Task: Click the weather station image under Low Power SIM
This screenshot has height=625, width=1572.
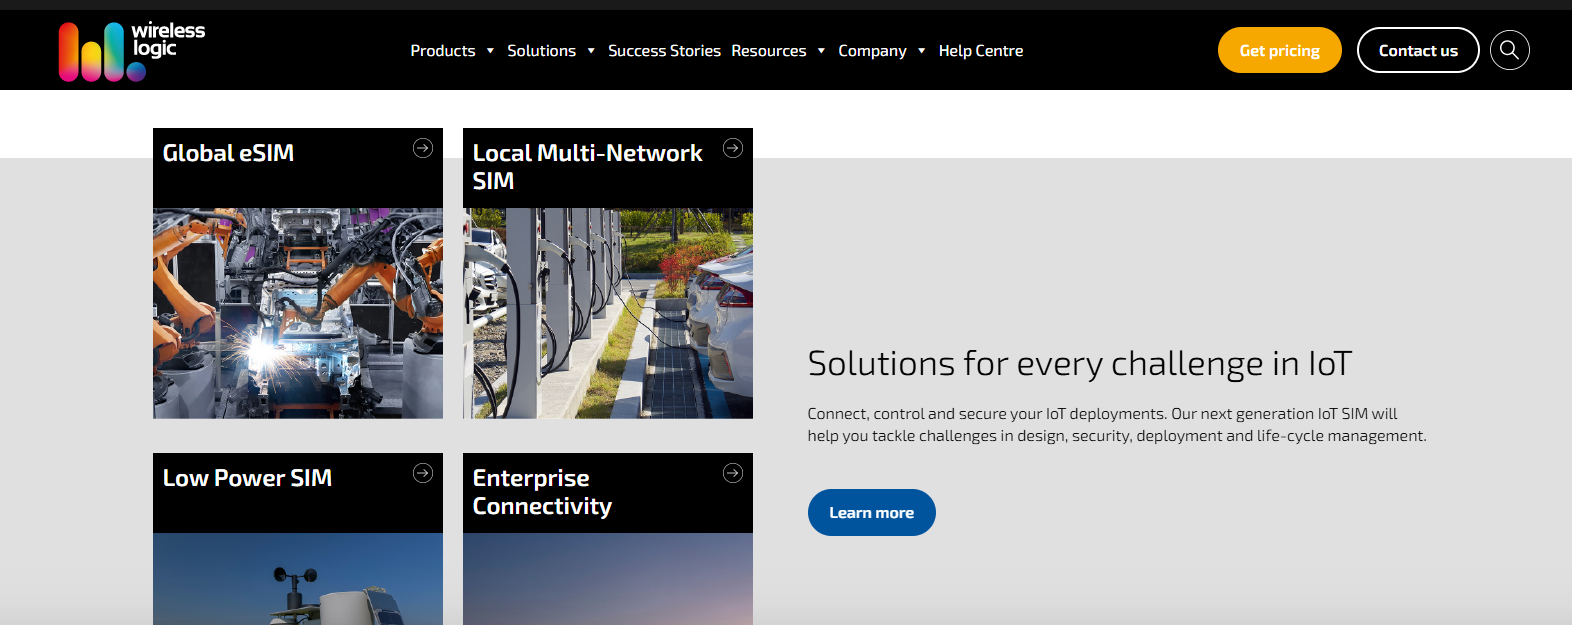Action: 298,579
